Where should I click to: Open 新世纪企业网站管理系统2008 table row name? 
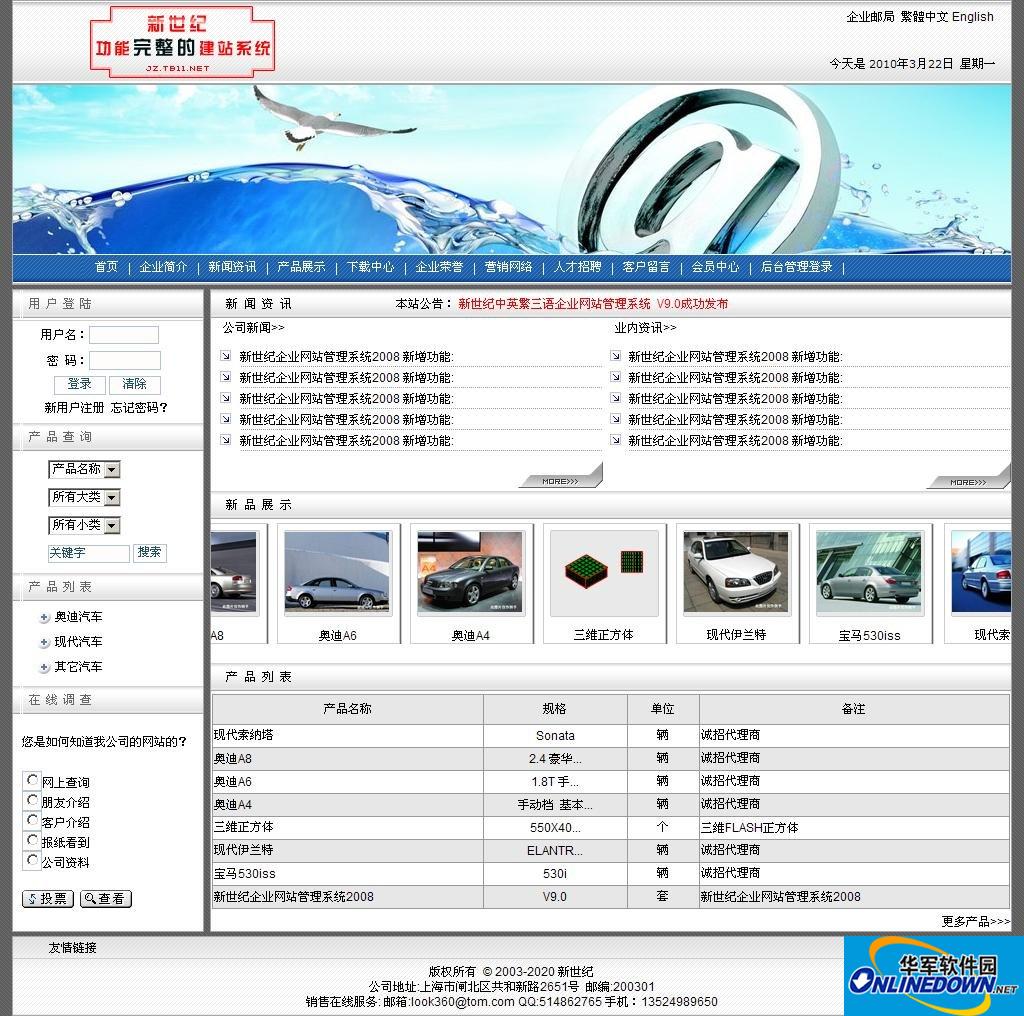(x=293, y=897)
